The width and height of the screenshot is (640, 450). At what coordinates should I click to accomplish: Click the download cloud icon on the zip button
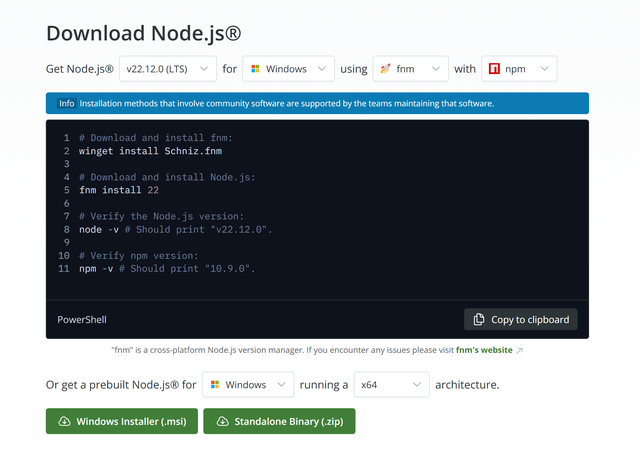coord(222,421)
